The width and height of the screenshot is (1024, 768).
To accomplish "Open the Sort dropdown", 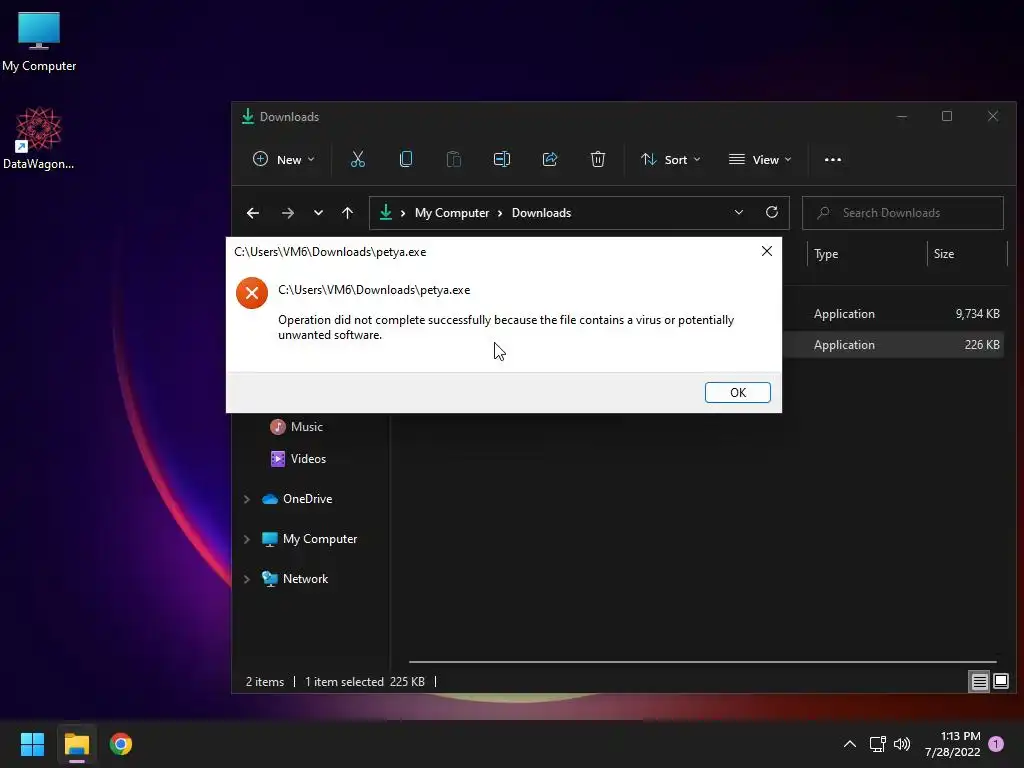I will (671, 159).
